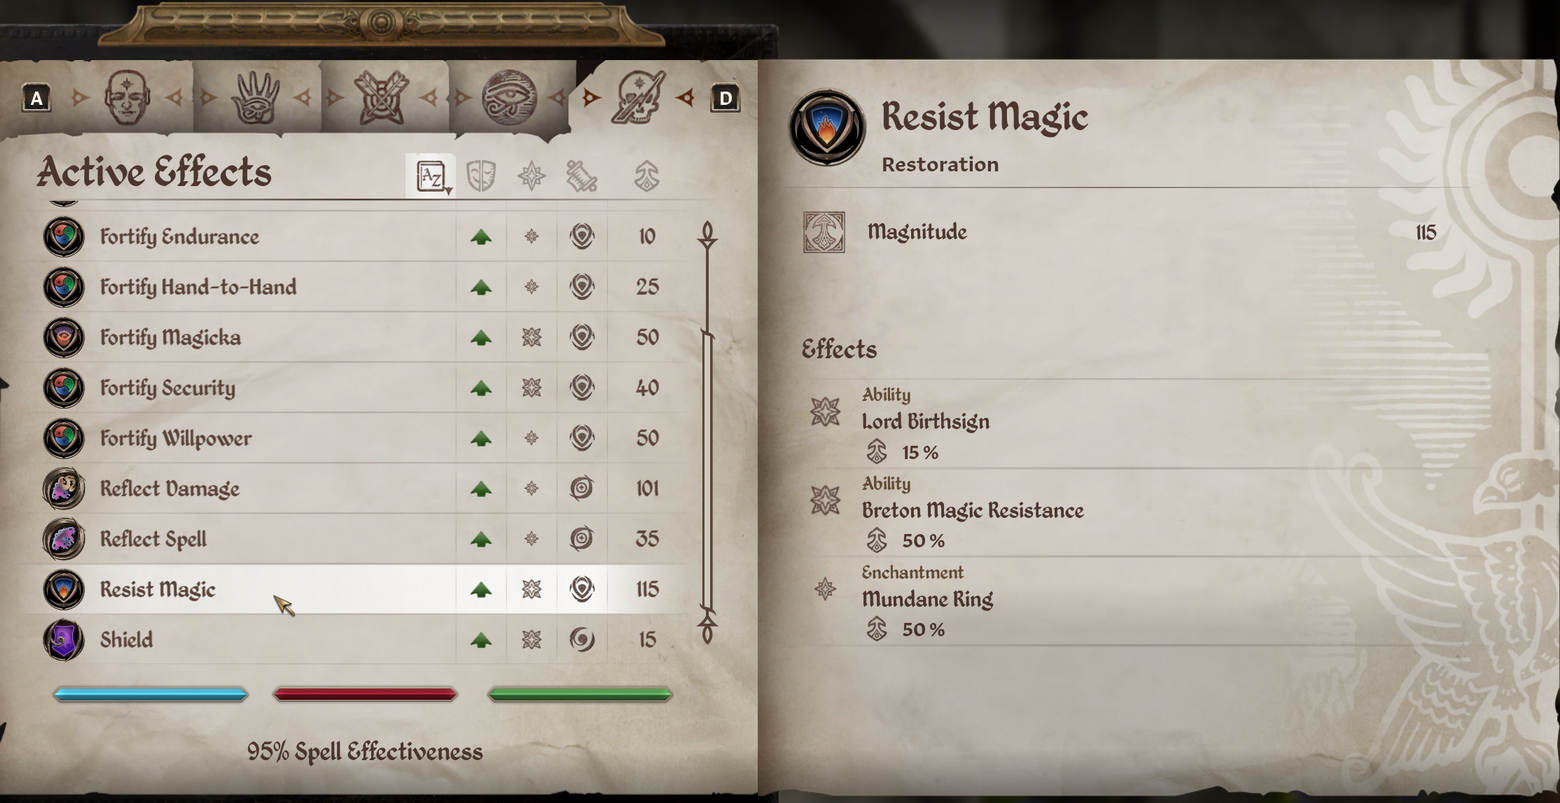
Task: Sort effects by the mask column
Action: click(x=481, y=177)
